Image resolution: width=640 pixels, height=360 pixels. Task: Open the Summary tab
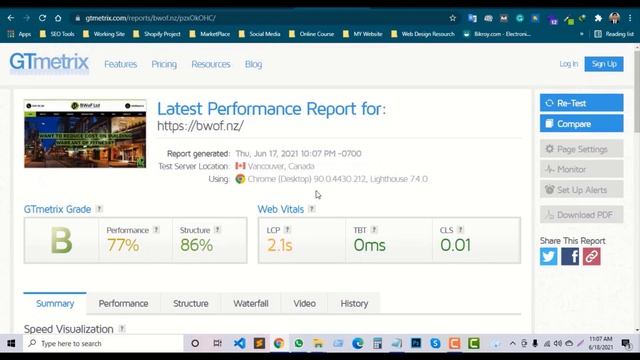coord(55,303)
